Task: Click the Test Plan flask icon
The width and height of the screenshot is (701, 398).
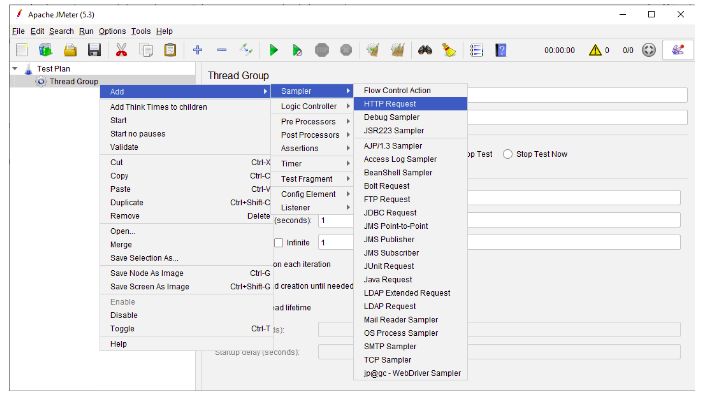Action: click(x=29, y=69)
